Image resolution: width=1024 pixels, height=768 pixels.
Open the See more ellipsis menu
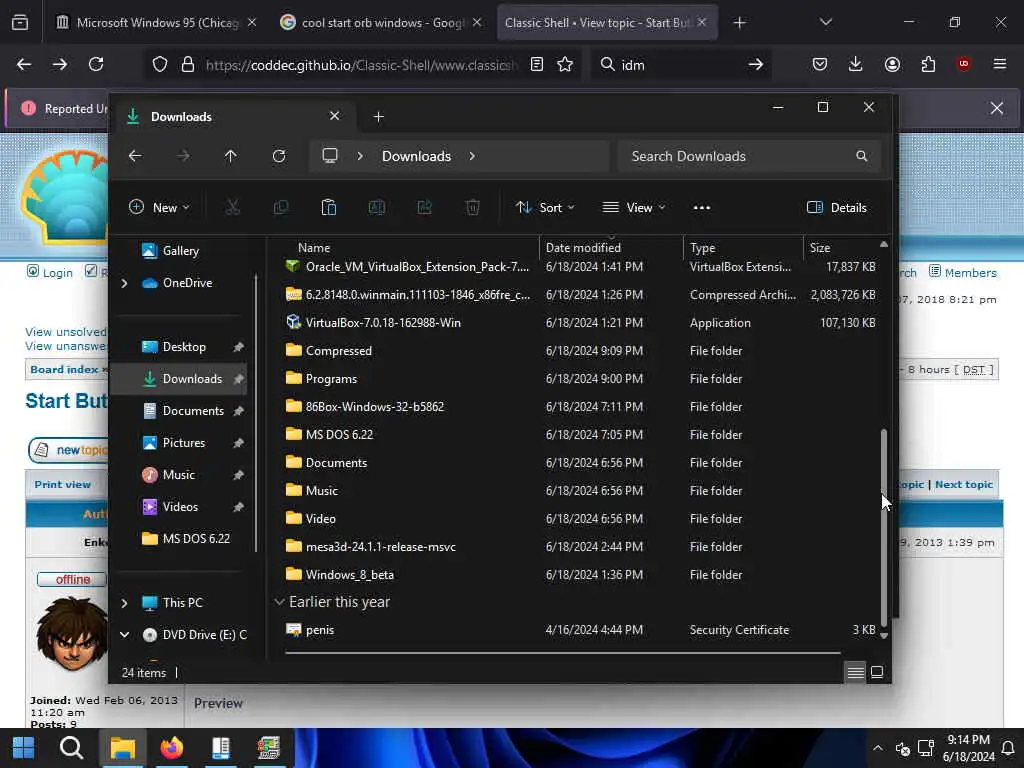[701, 208]
